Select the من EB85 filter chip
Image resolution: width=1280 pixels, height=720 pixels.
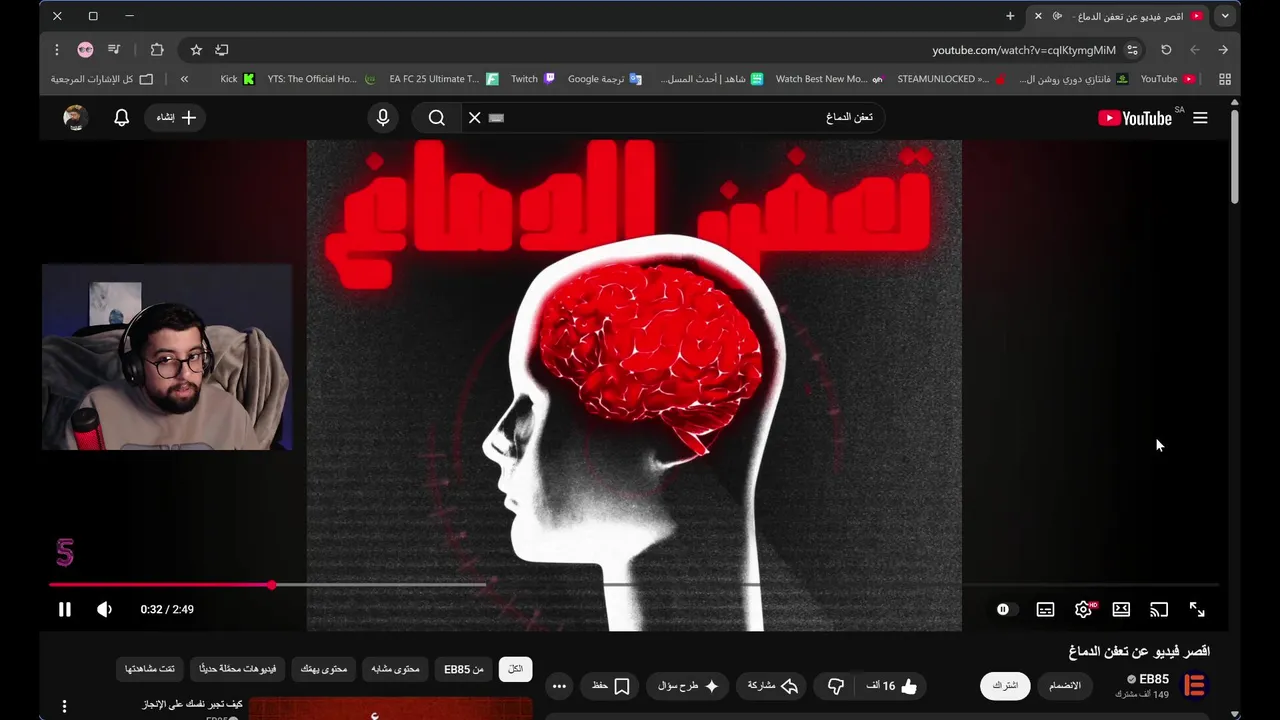click(x=464, y=669)
